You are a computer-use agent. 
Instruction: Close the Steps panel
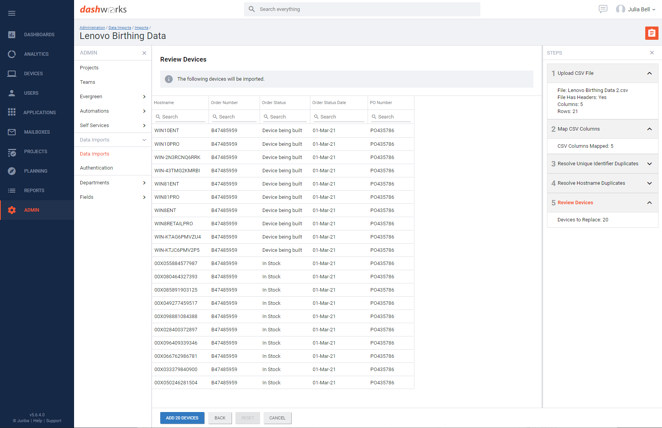[651, 53]
